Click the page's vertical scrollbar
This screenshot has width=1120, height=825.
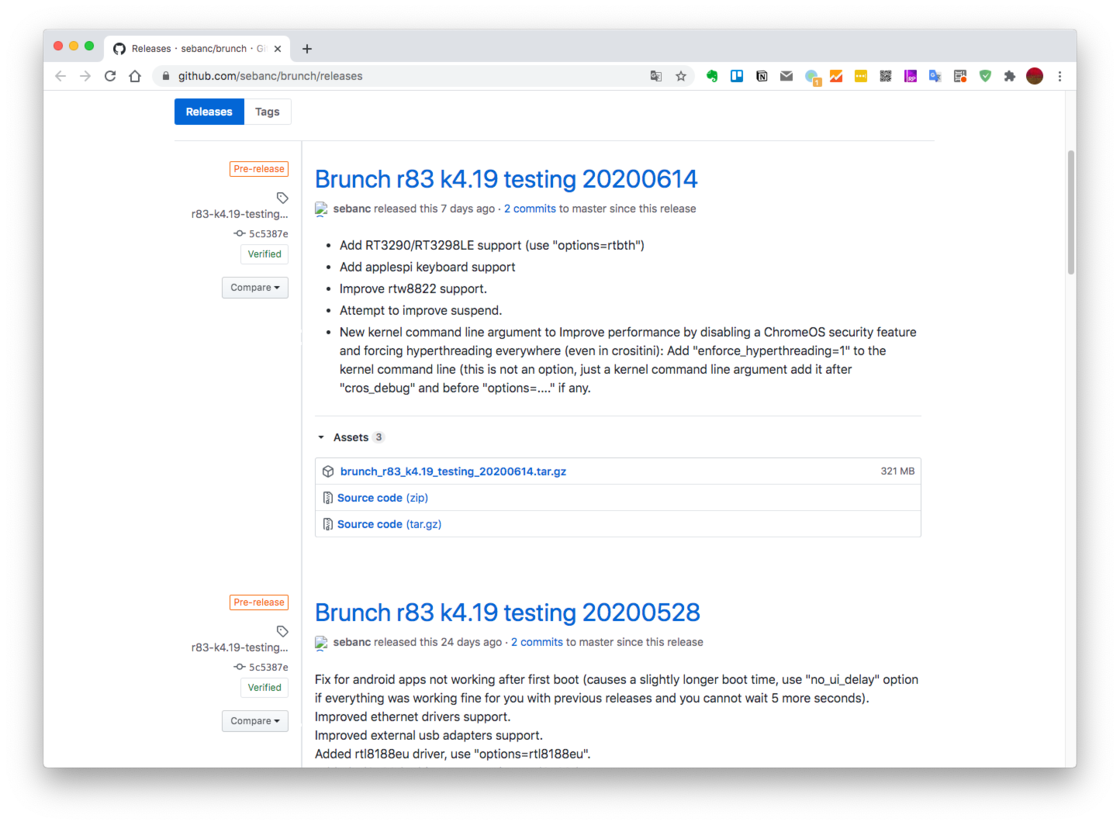pos(1071,212)
